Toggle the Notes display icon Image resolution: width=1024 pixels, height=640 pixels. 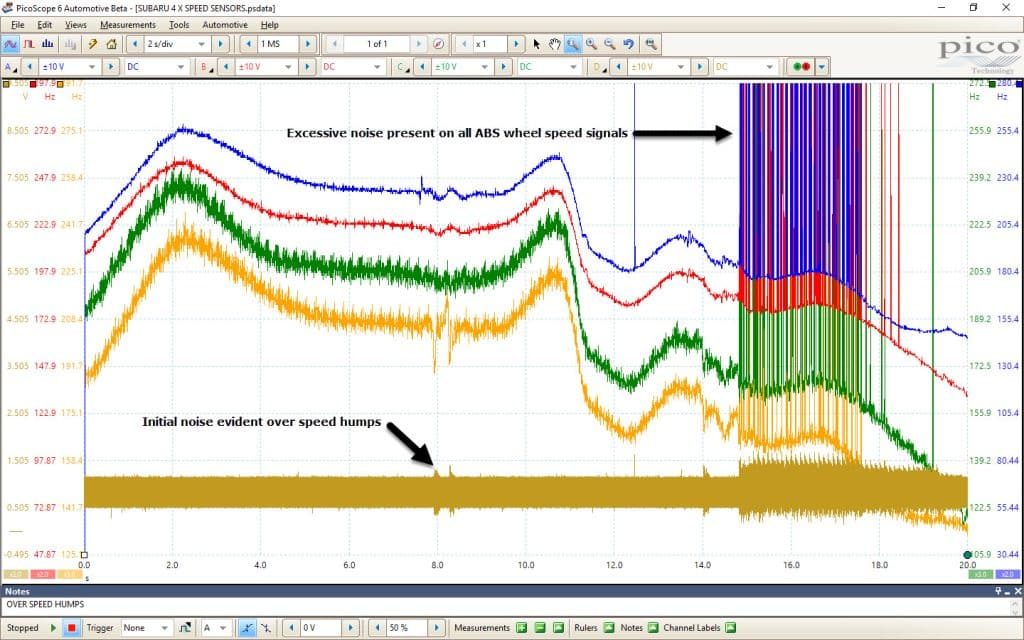point(653,628)
